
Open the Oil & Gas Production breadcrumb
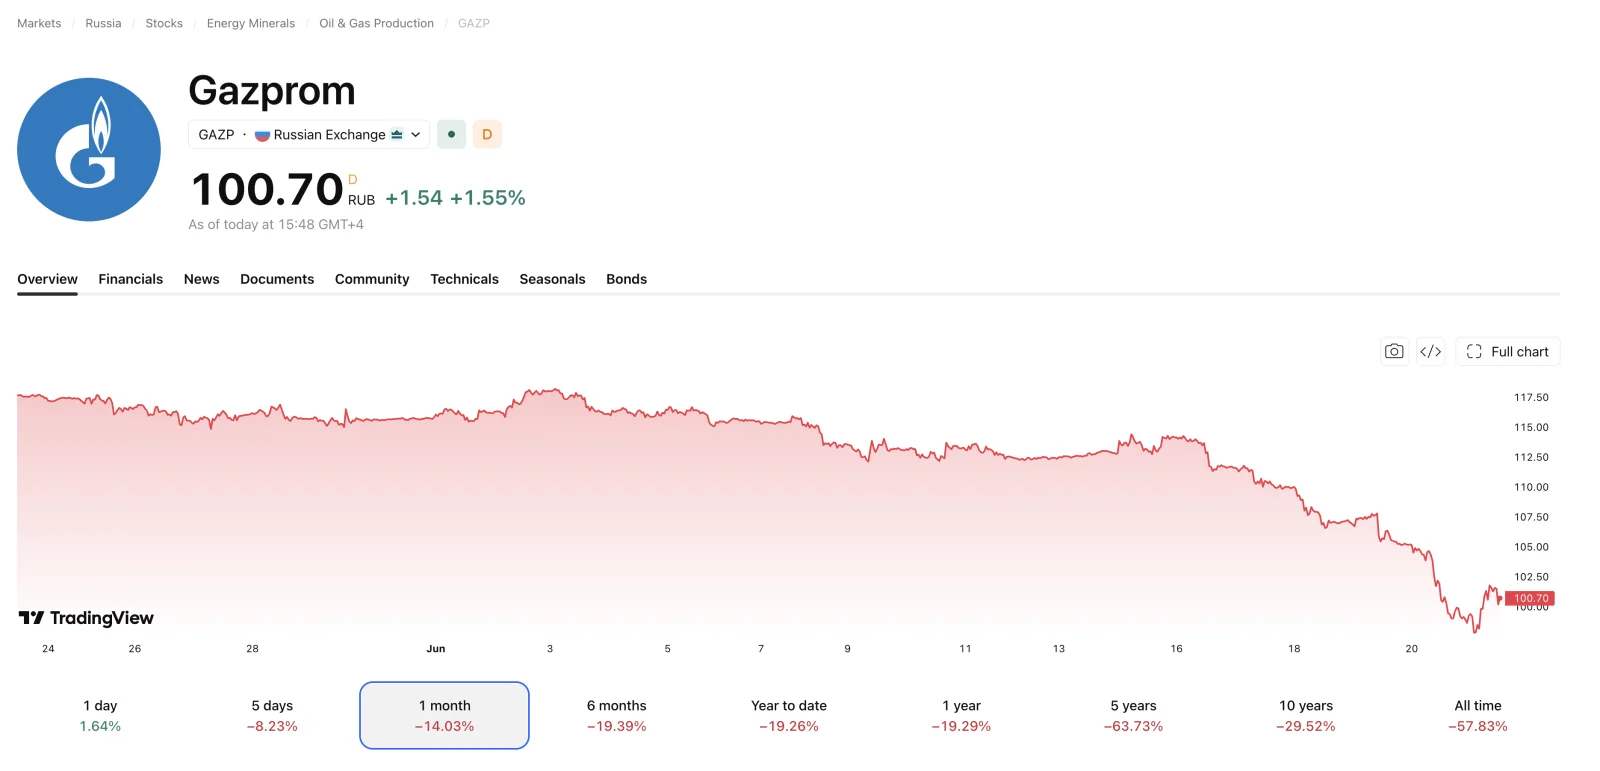[377, 23]
